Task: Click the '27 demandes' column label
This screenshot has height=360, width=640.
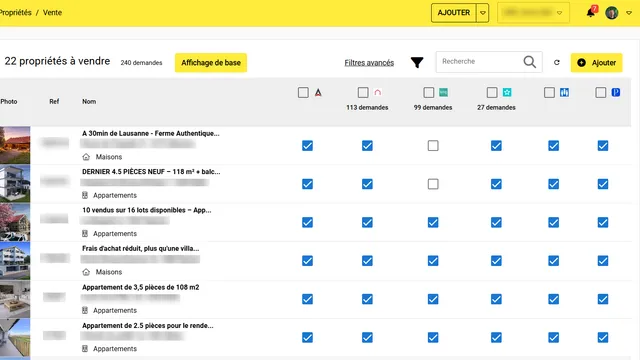Action: (496, 107)
